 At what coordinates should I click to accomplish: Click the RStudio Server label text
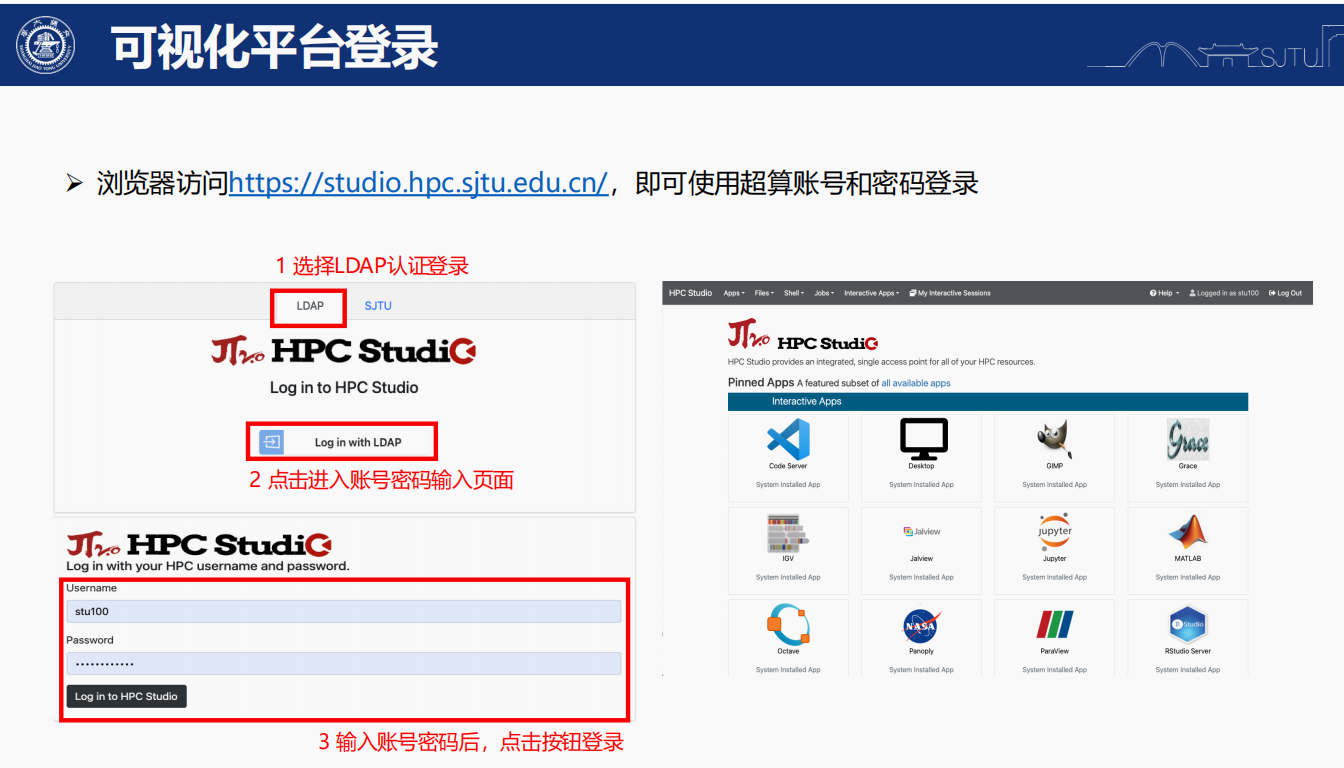[x=1187, y=651]
